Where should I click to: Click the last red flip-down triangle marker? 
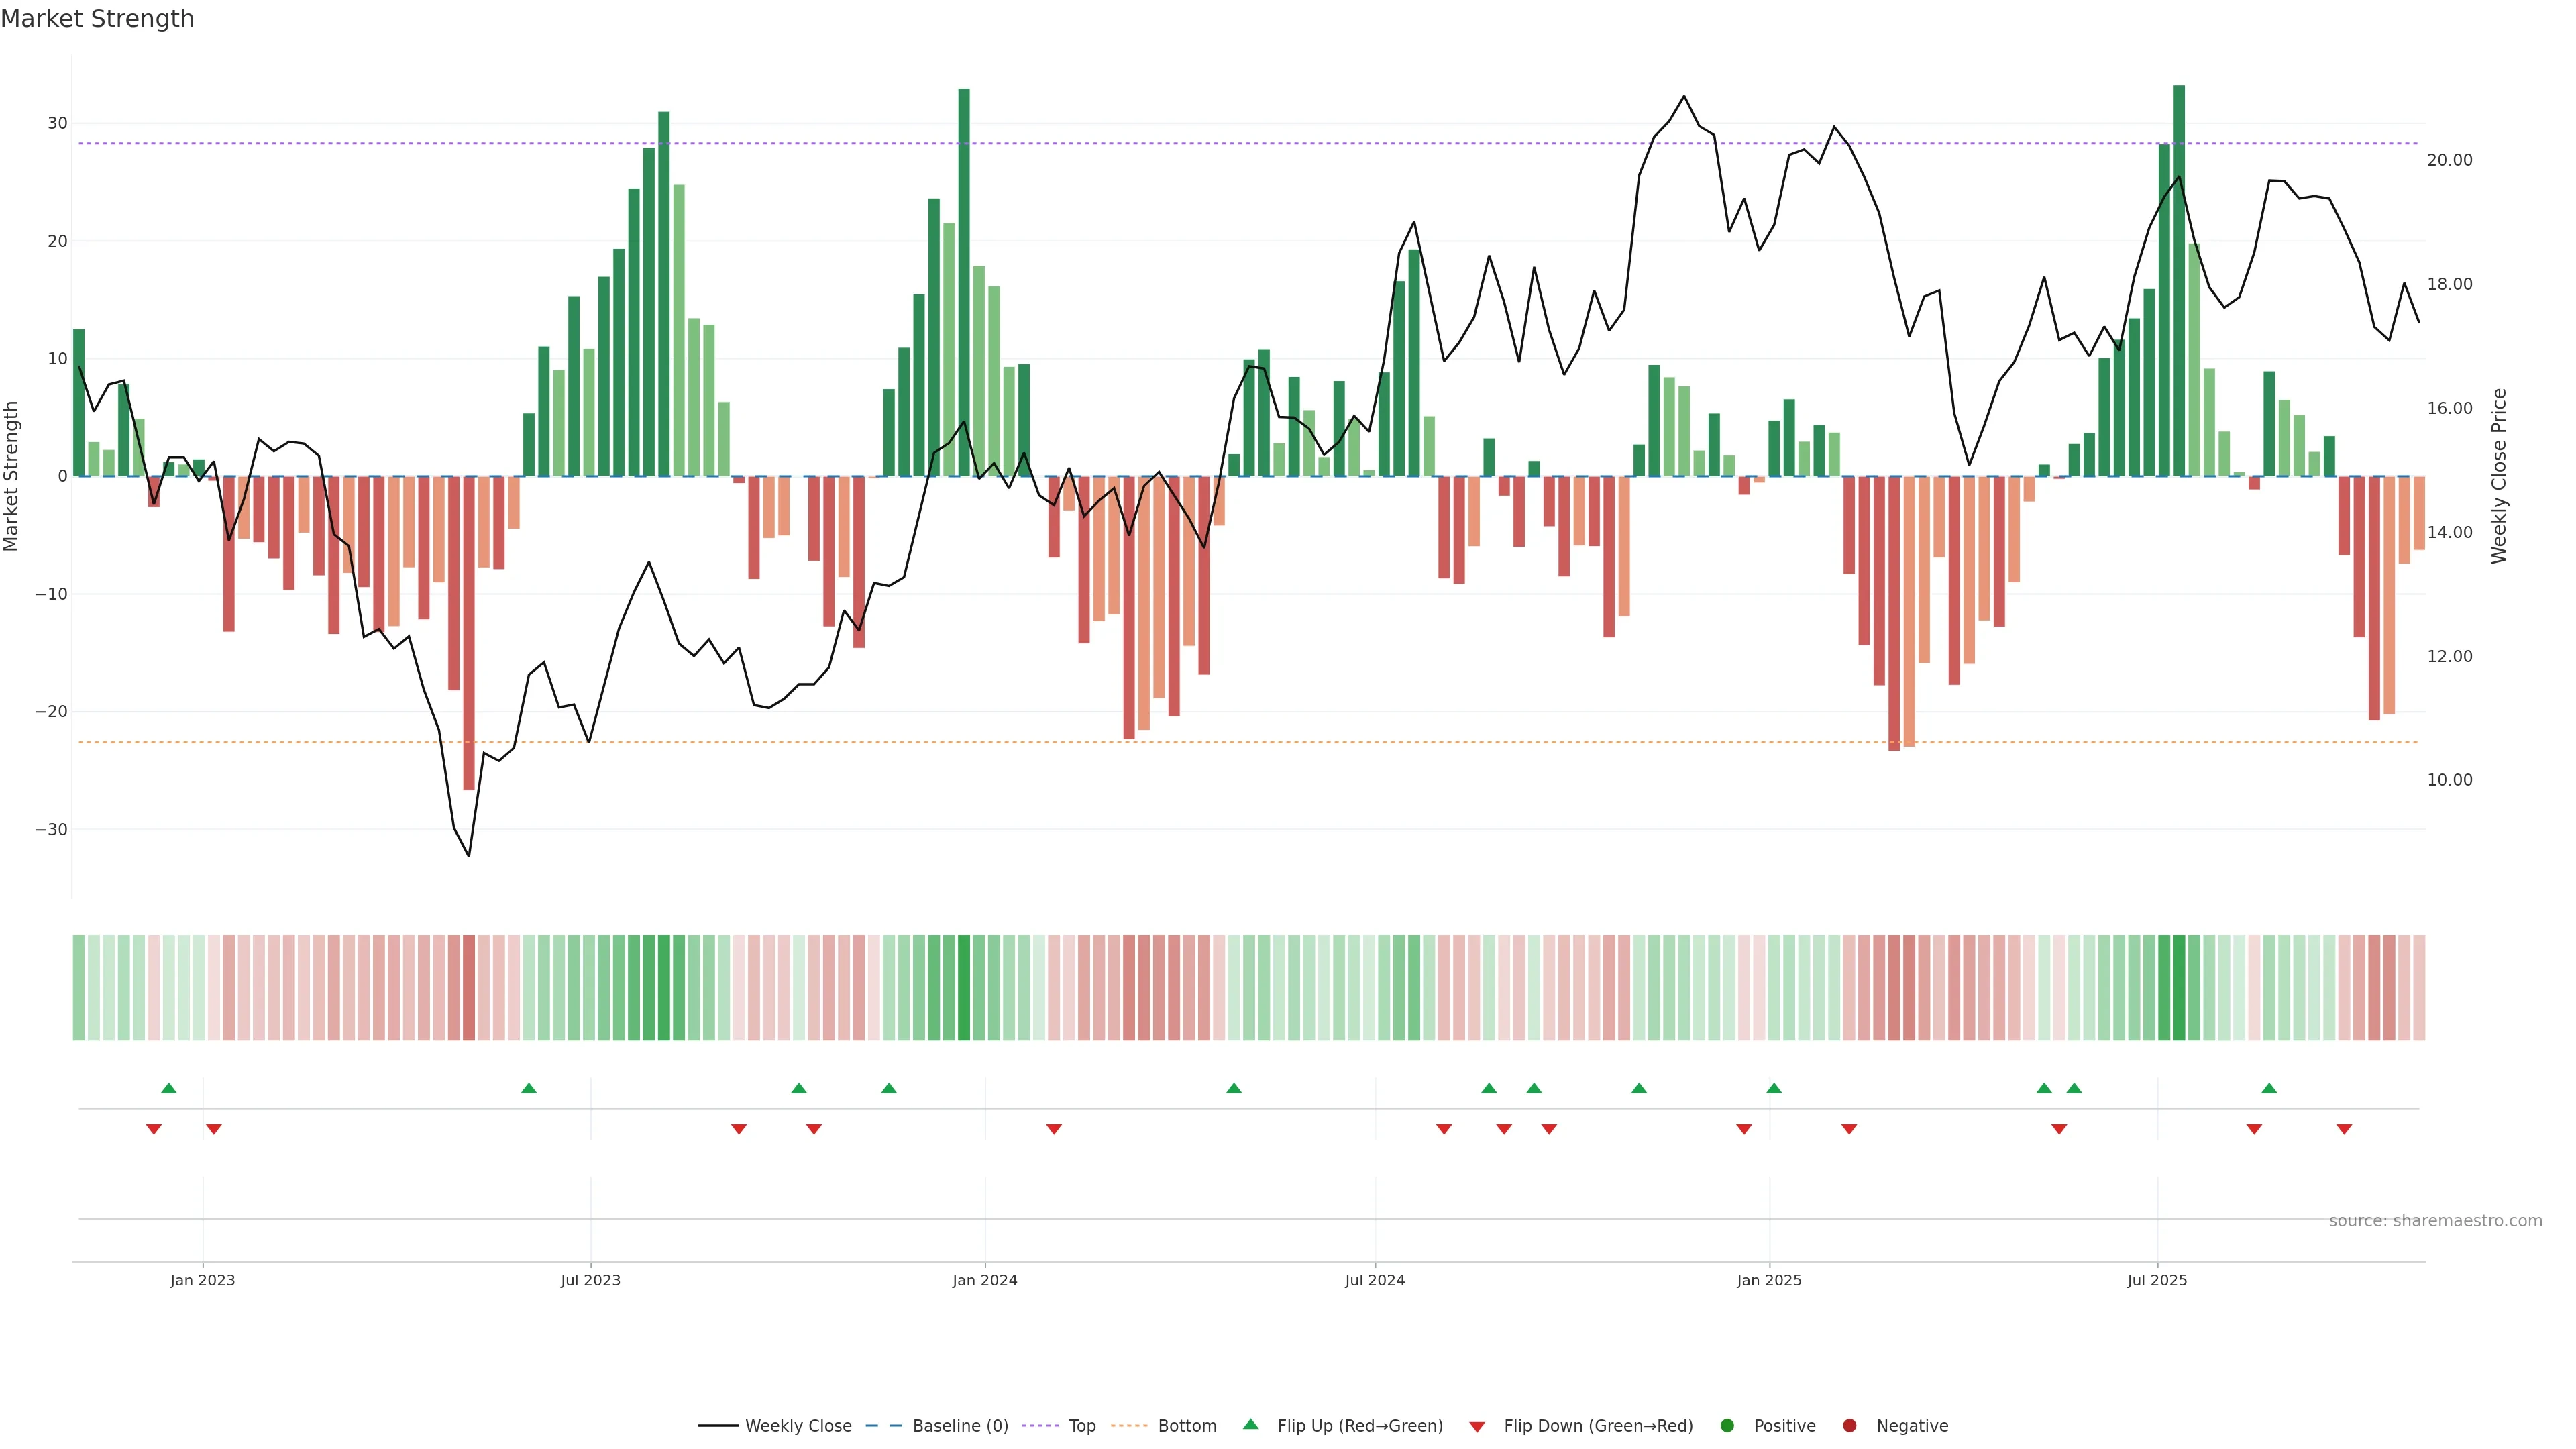click(x=2344, y=1129)
